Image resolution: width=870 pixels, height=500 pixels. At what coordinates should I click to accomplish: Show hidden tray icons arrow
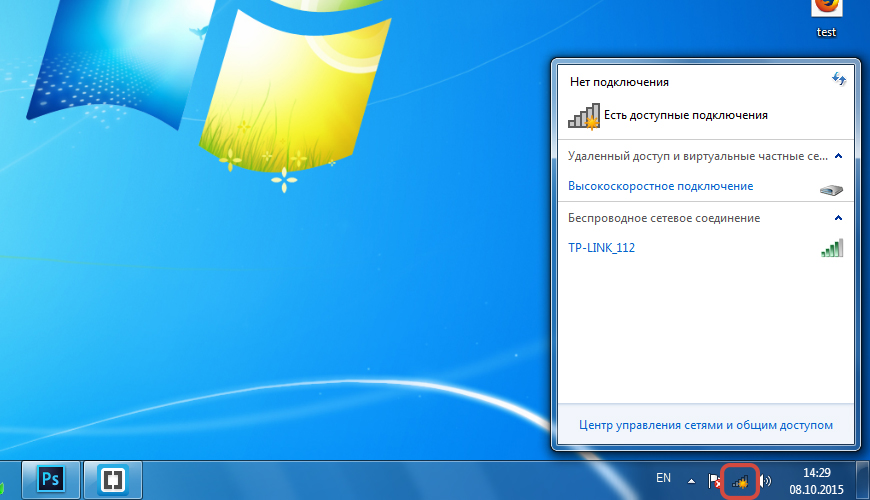(x=691, y=481)
